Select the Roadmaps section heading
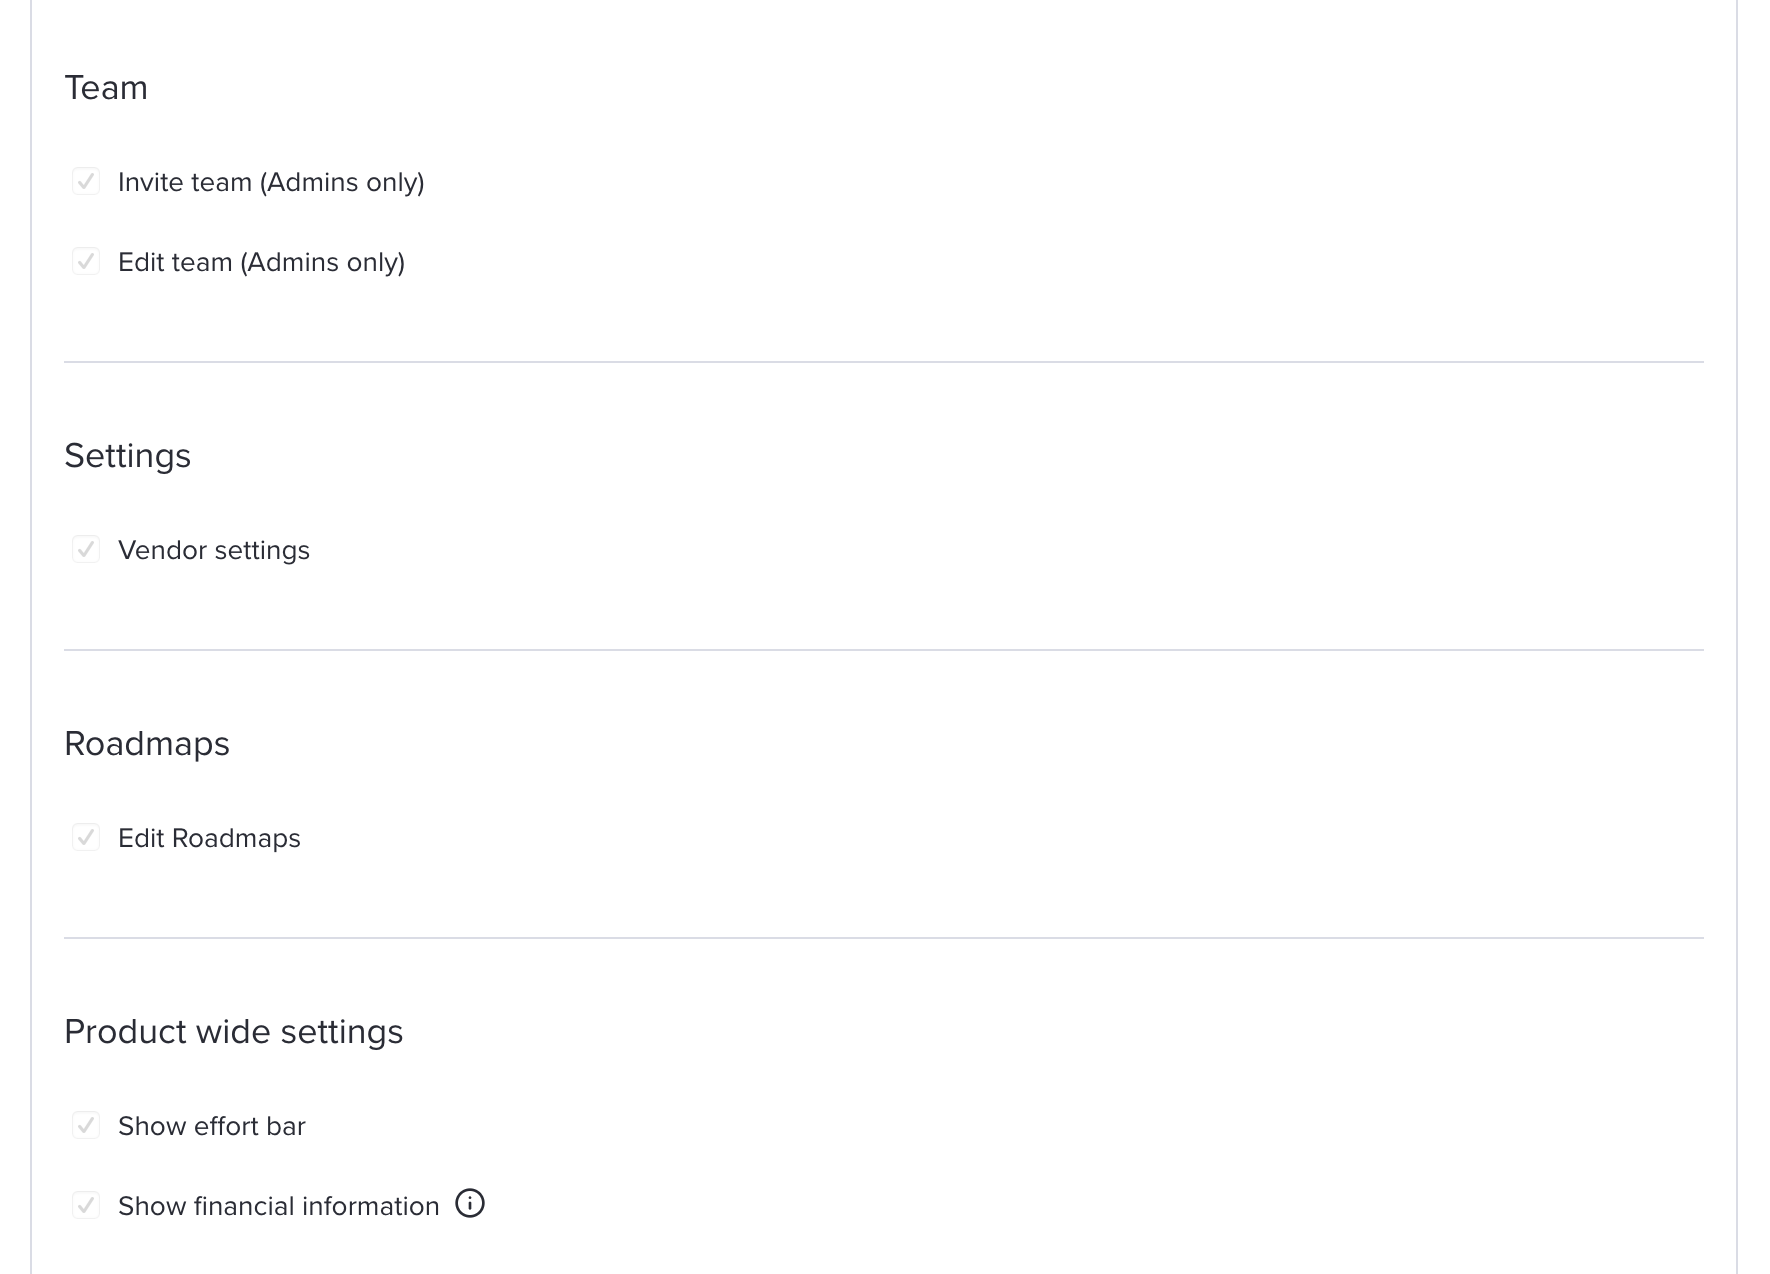The height and width of the screenshot is (1274, 1770). [x=147, y=744]
